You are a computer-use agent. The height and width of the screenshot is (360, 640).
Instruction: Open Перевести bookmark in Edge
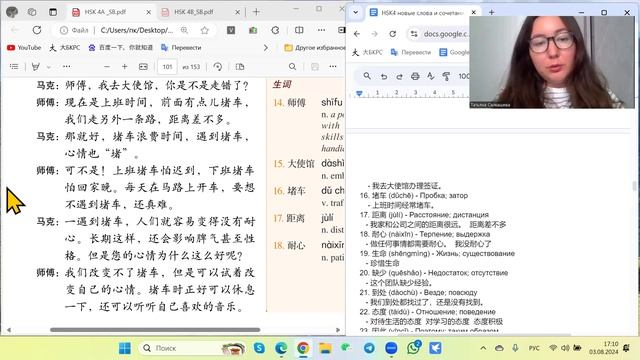coord(181,48)
